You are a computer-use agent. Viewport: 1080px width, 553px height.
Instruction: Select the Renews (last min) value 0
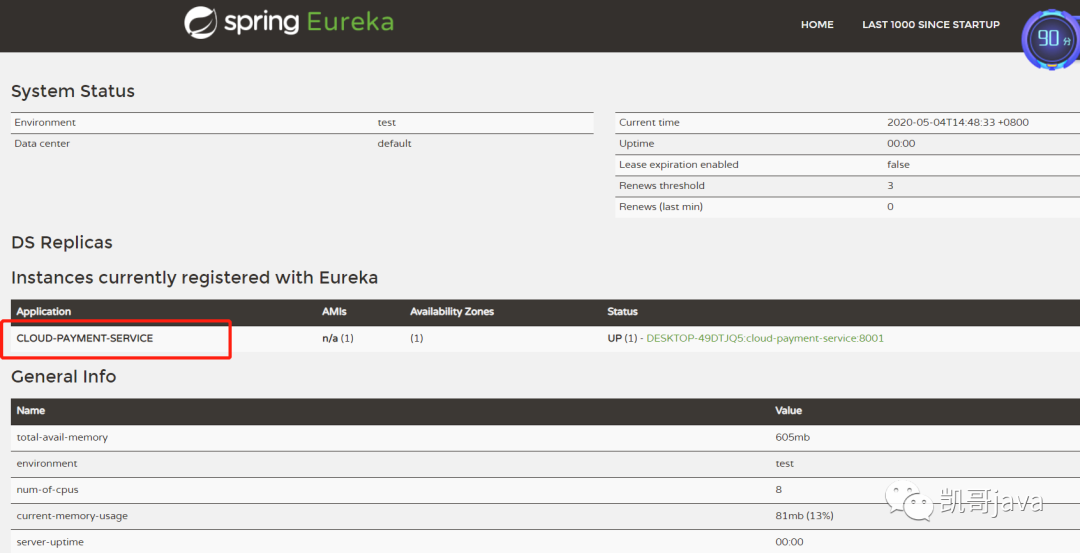click(x=890, y=207)
